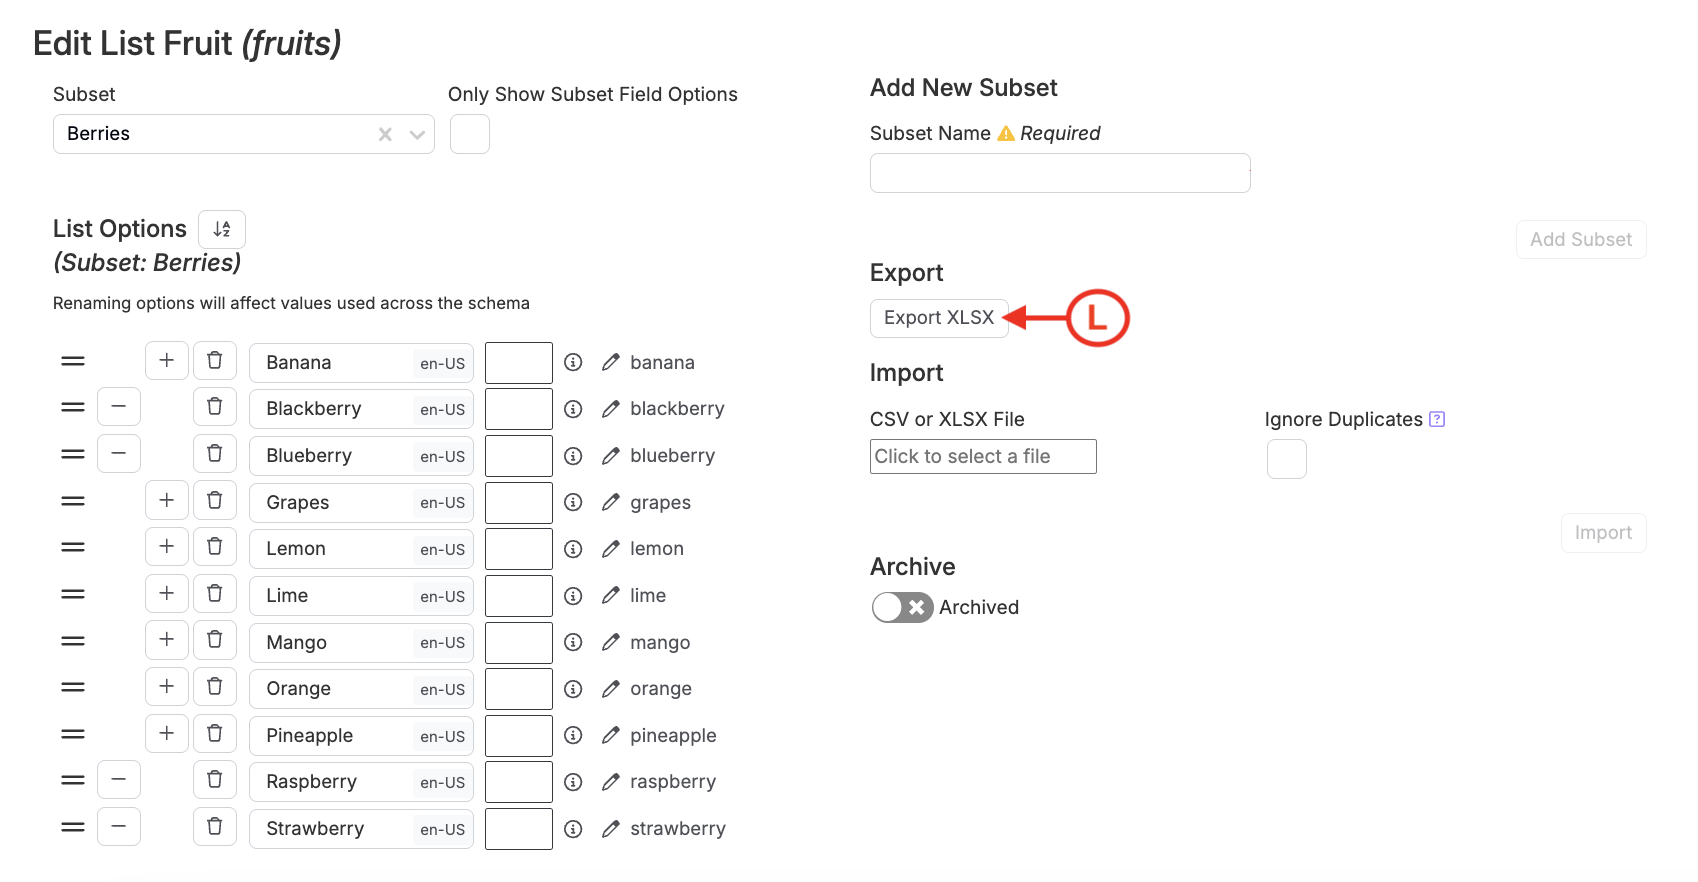Click the pencil icon beside blueberry
The image size is (1698, 882).
click(x=611, y=456)
